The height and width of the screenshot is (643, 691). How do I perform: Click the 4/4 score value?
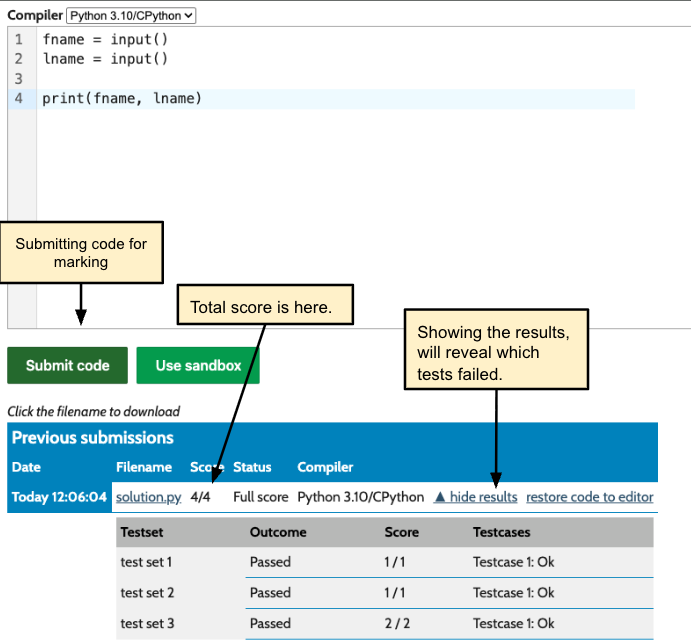point(201,497)
